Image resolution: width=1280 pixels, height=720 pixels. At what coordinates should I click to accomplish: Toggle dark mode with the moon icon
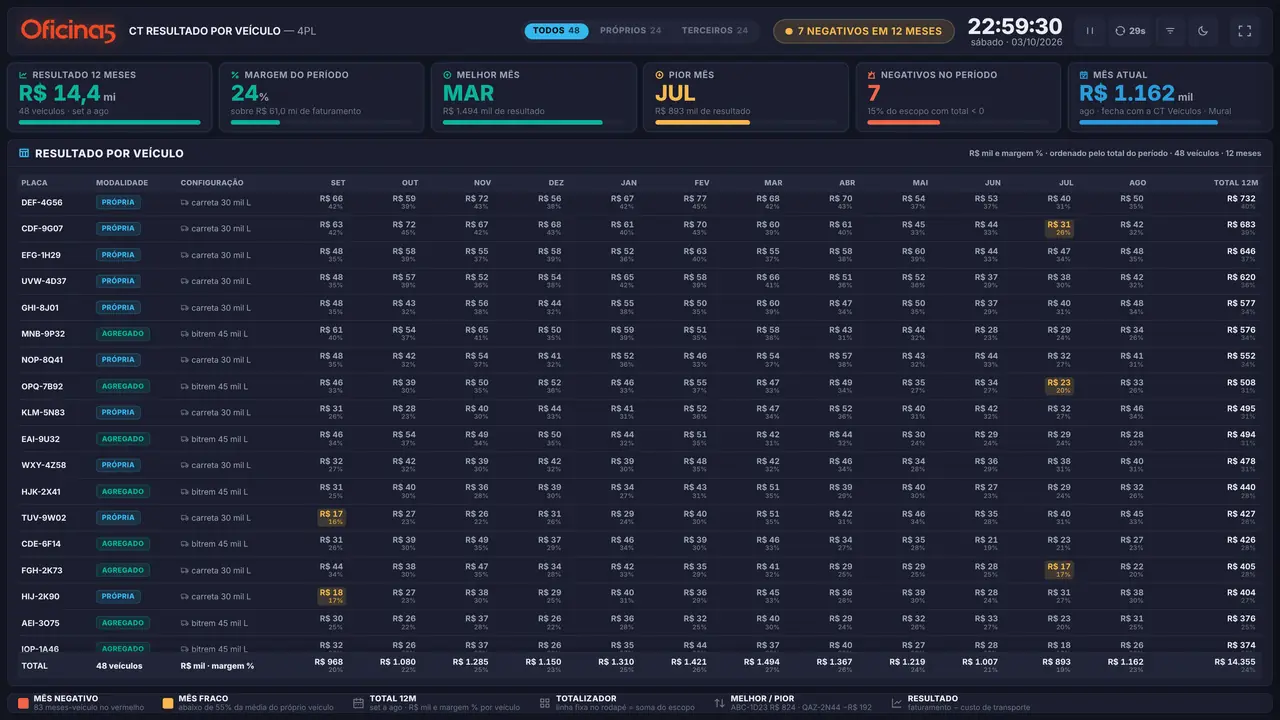pyautogui.click(x=1203, y=31)
